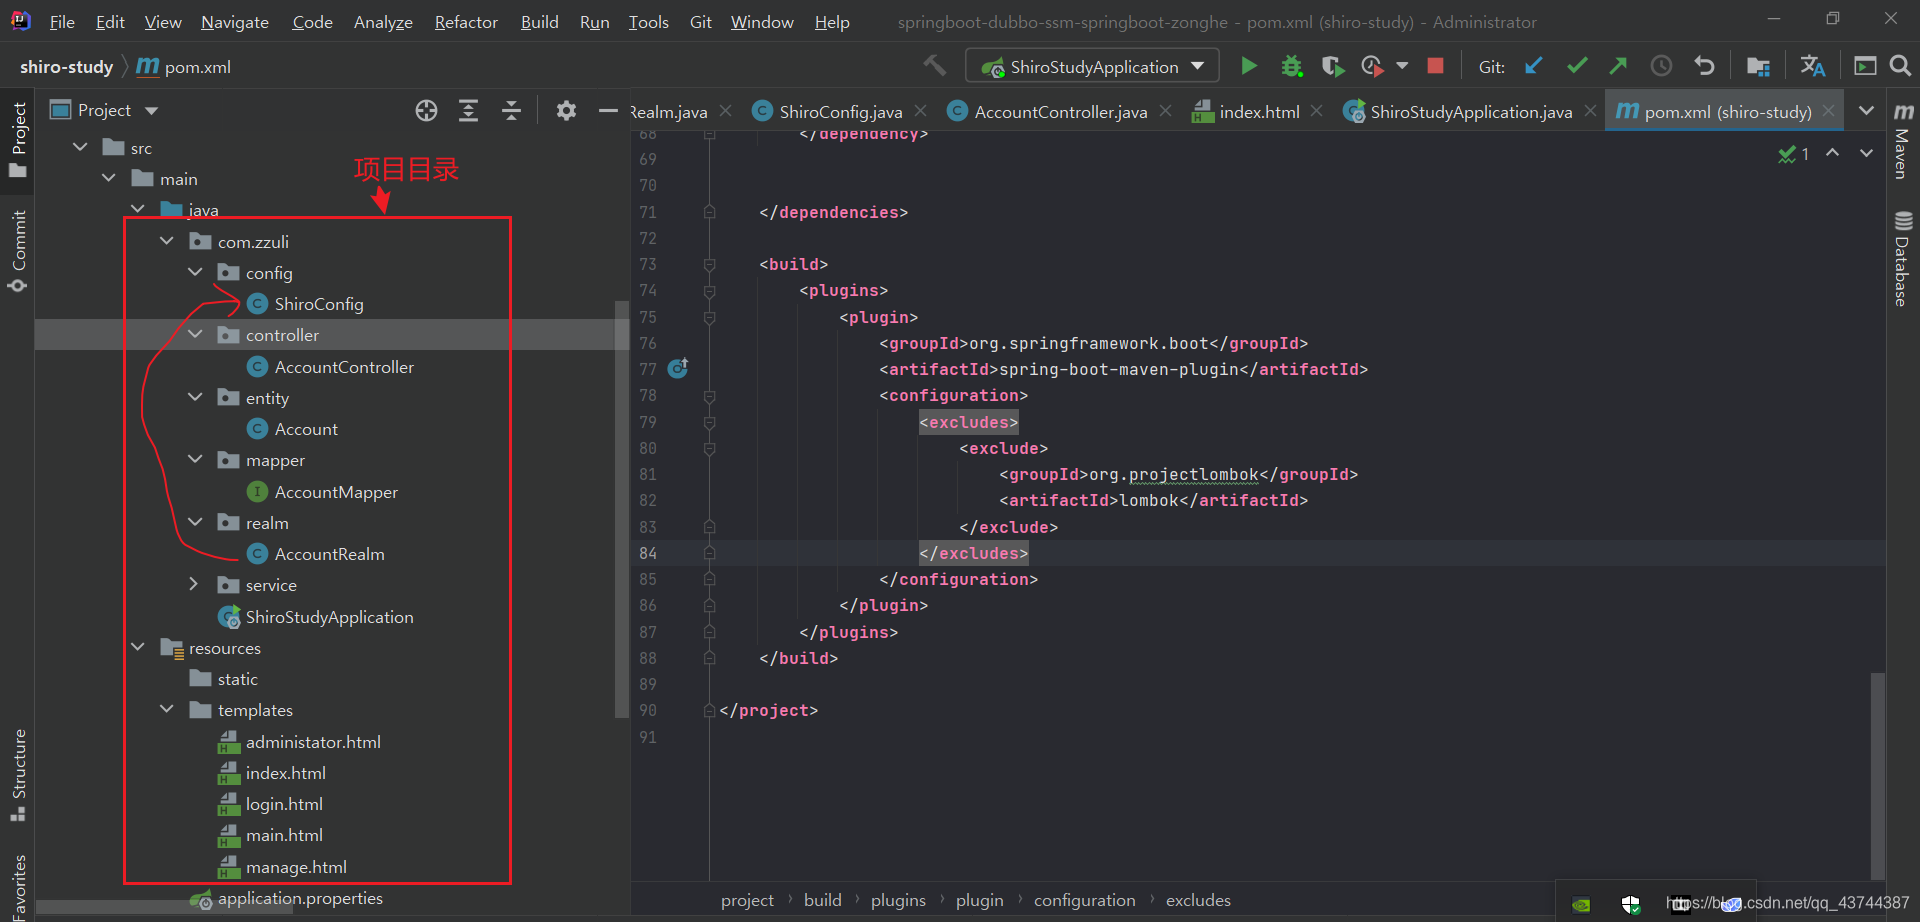The height and width of the screenshot is (922, 1920).
Task: Commit changes with Git green checkmark icon
Action: [1577, 66]
